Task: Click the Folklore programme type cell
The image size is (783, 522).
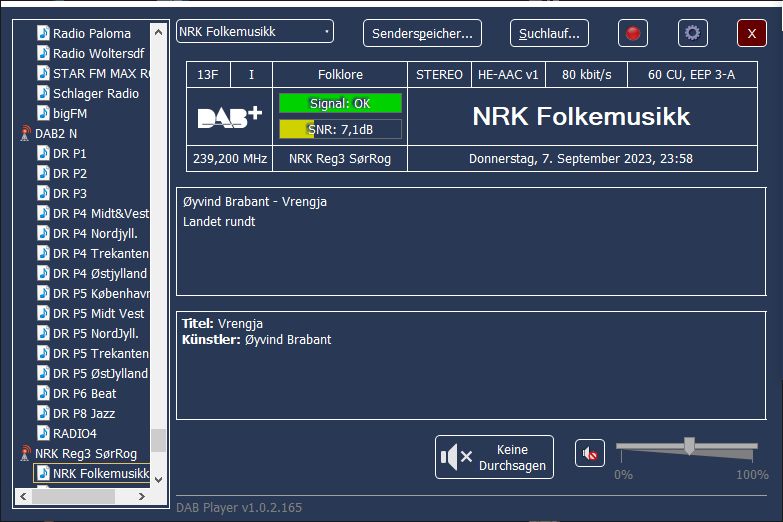Action: (340, 75)
